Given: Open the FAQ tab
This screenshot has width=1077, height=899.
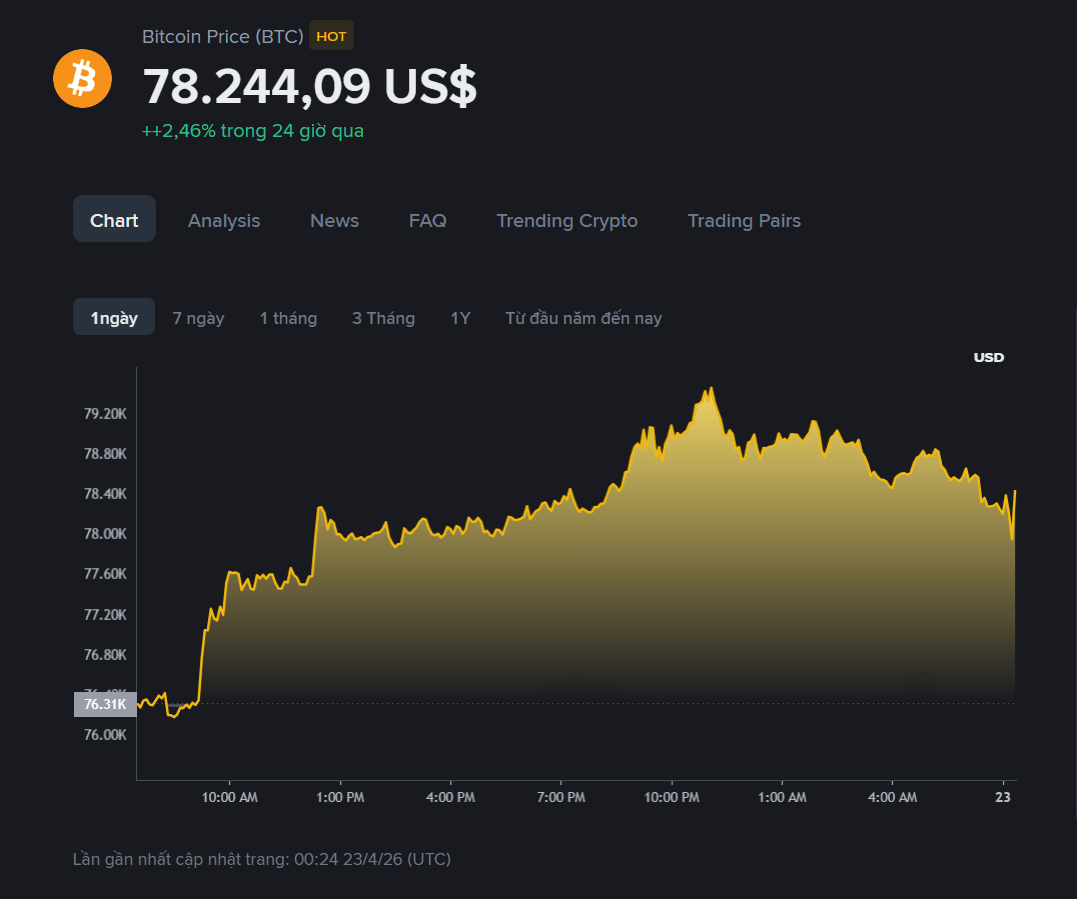Looking at the screenshot, I should click(427, 220).
